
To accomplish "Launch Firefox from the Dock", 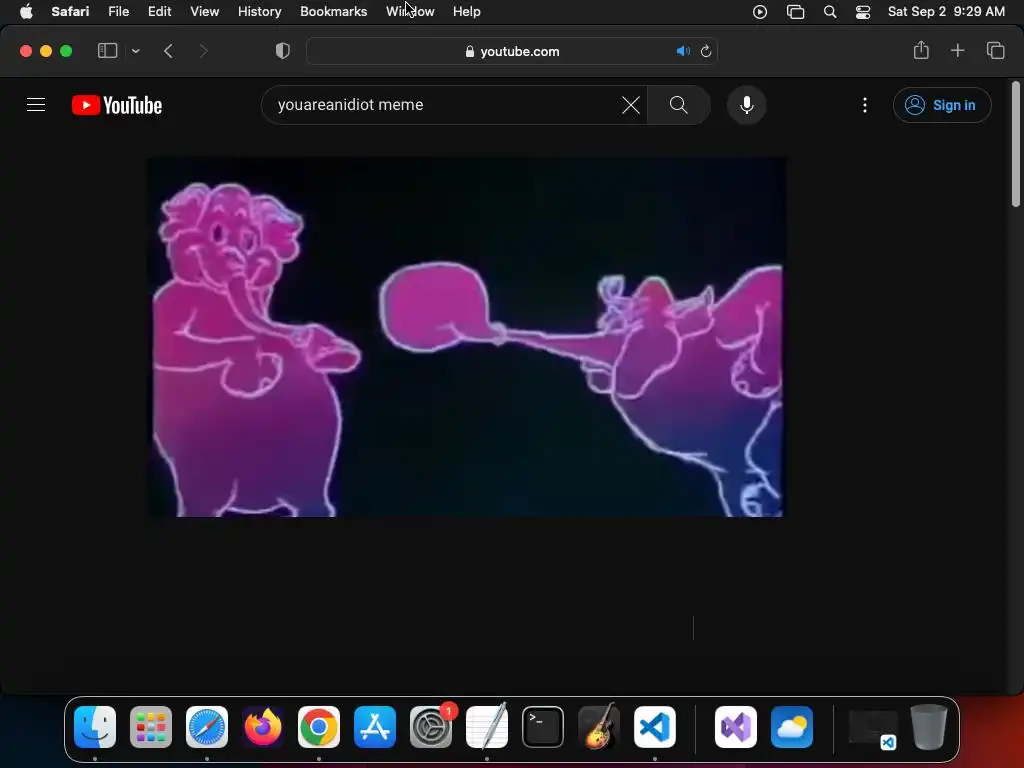I will 263,727.
